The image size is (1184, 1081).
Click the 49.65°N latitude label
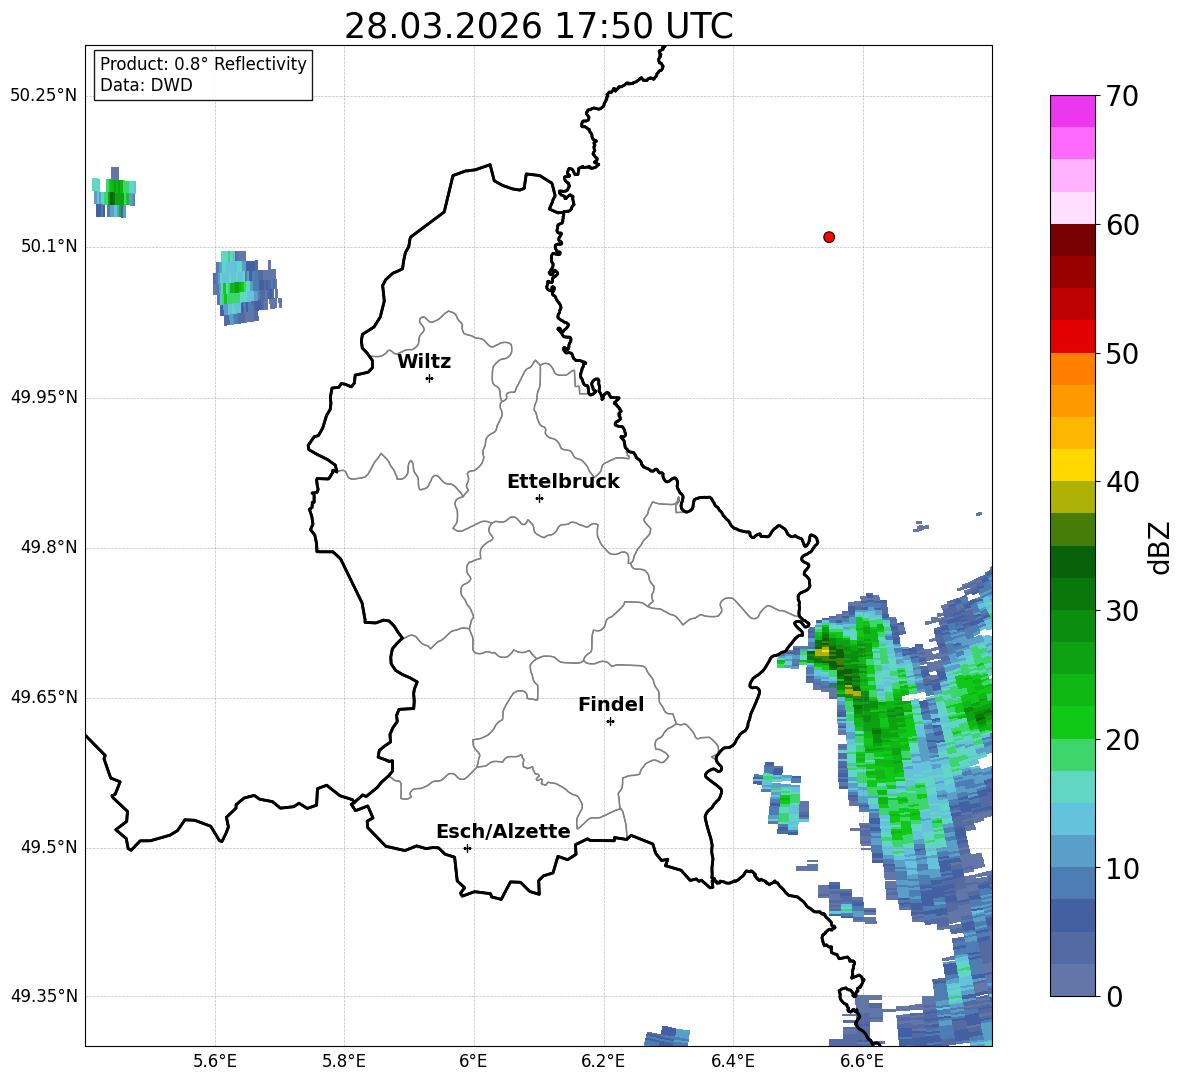(x=44, y=697)
